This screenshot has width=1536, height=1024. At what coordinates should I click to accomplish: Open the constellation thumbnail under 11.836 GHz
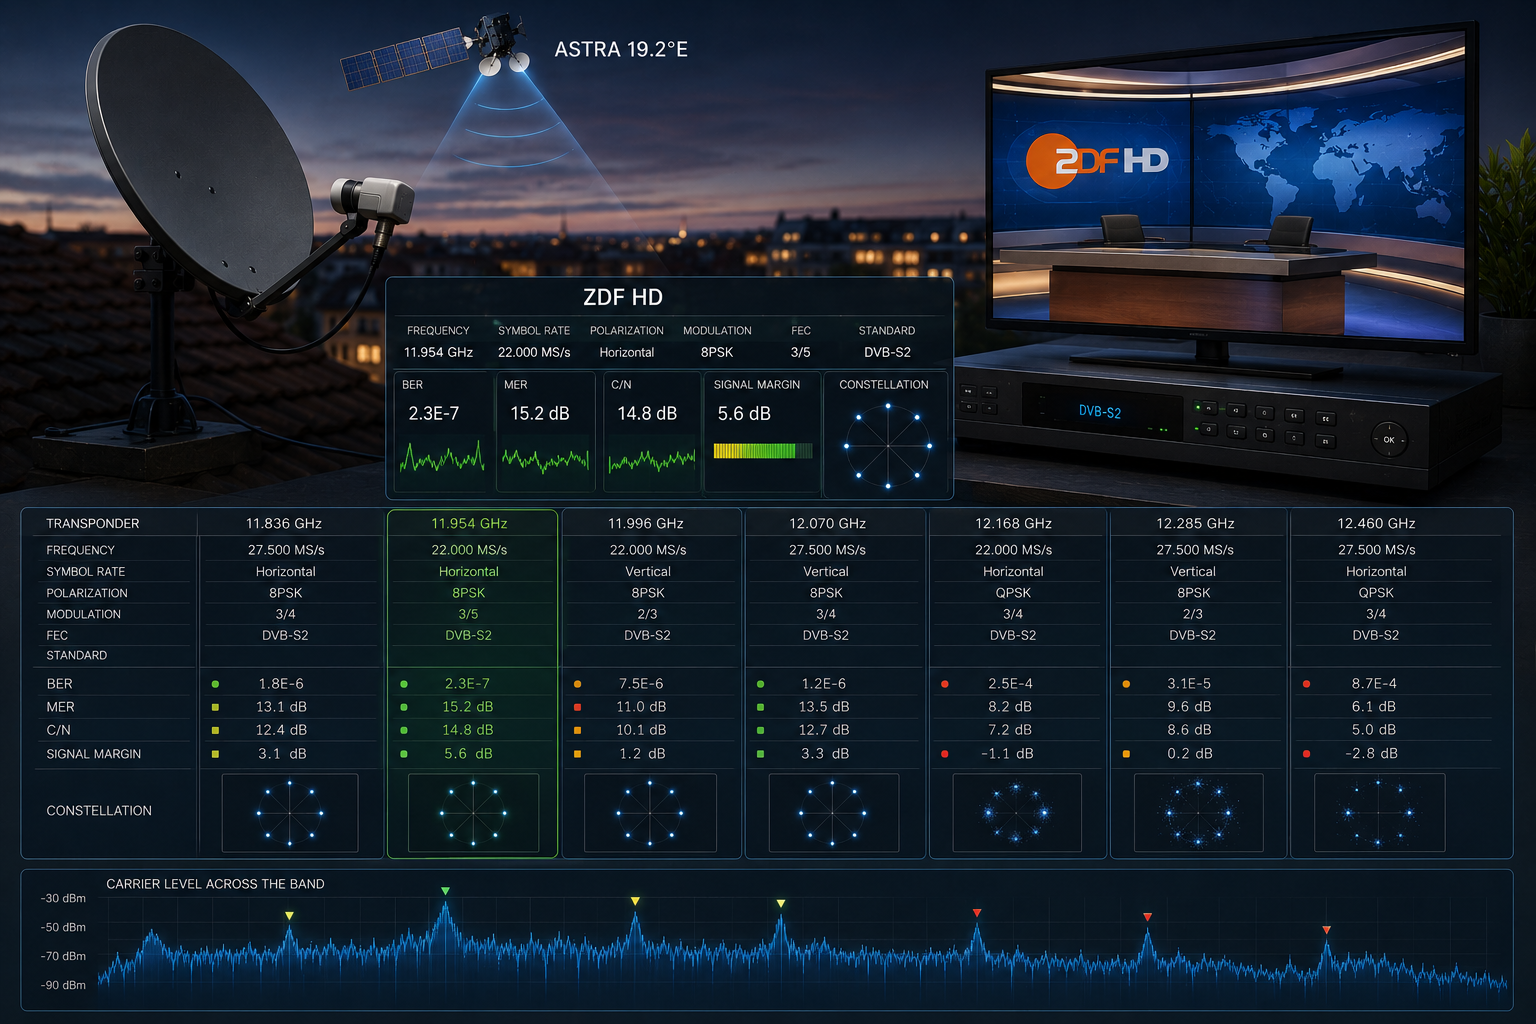click(290, 813)
